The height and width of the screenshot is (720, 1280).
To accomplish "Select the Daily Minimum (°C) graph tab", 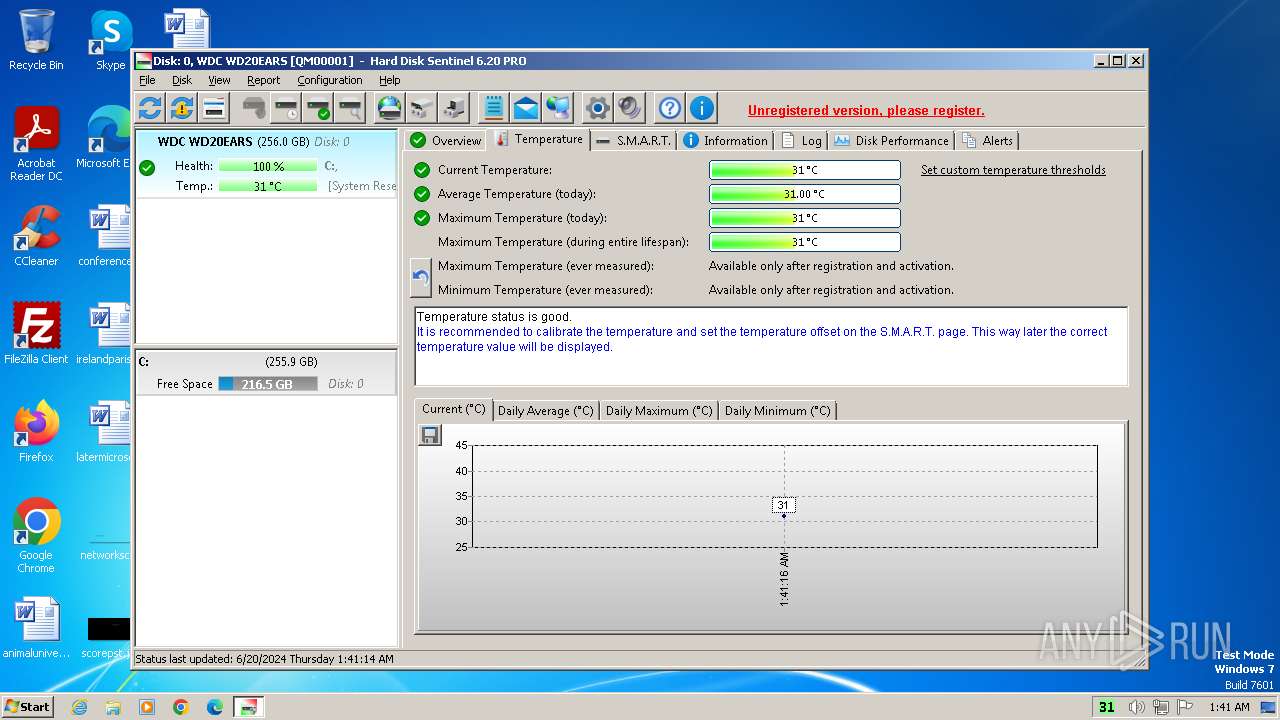I will pyautogui.click(x=777, y=411).
